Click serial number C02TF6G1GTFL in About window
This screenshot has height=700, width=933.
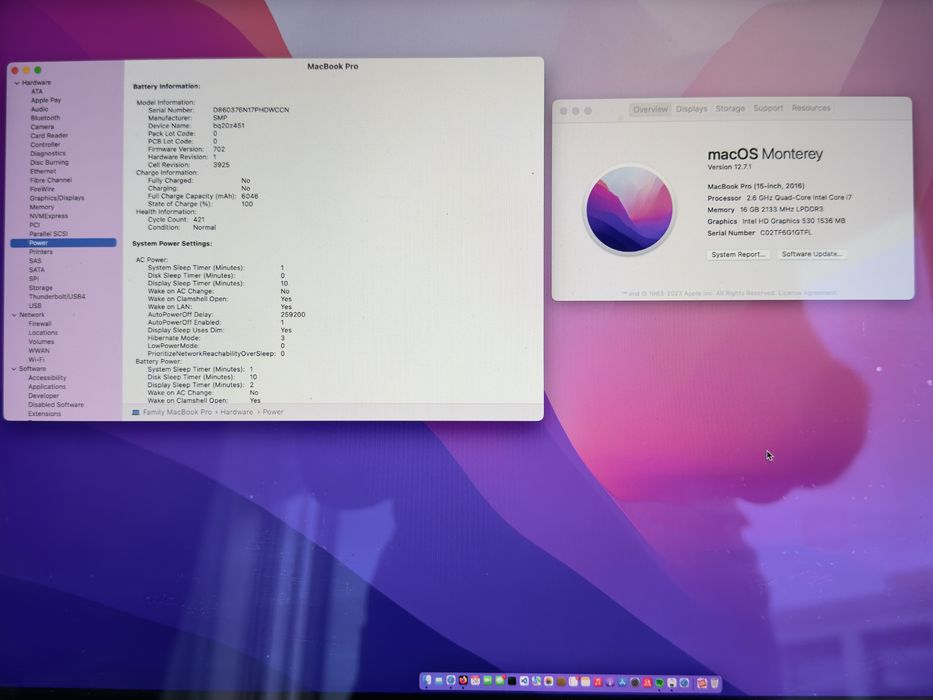(x=785, y=233)
